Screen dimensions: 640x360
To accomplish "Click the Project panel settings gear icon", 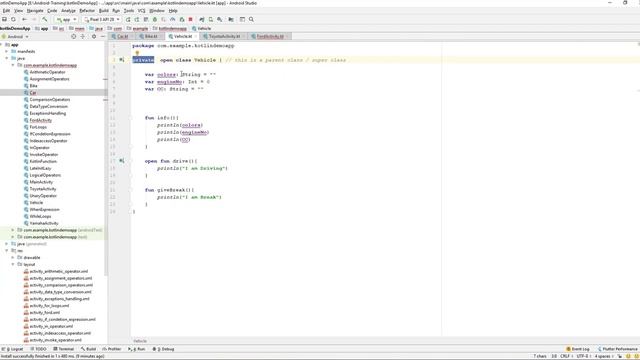I will (94, 36).
